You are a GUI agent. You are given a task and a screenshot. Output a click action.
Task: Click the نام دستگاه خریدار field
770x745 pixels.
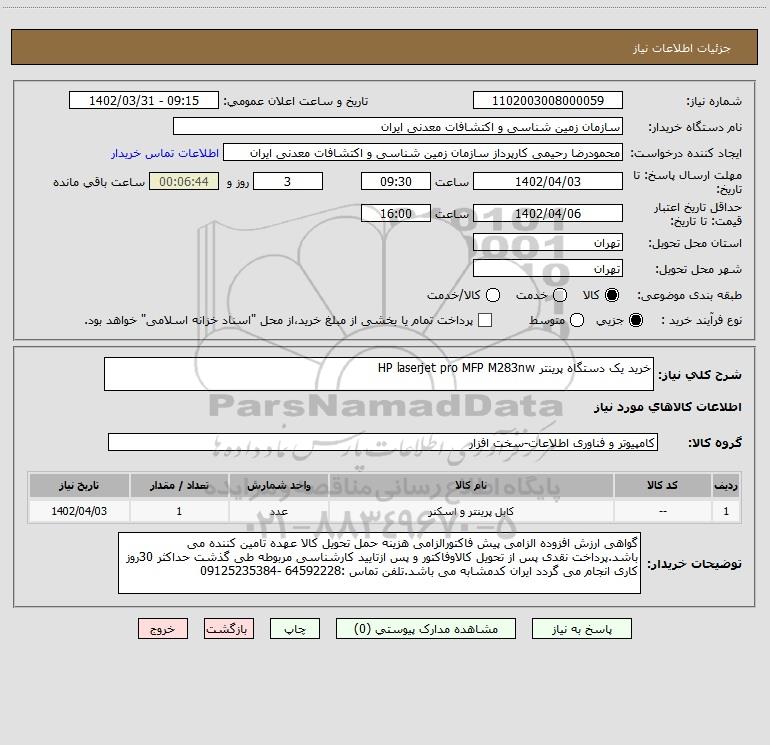[x=398, y=127]
